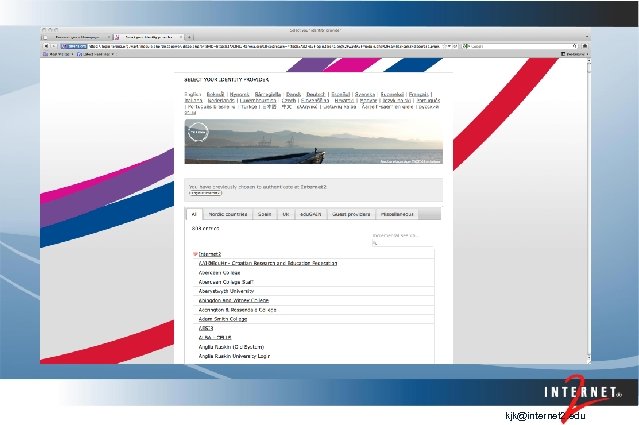Viewport: 639px width, 425px height.
Task: Open a new browser tab with plus button
Action: tap(189, 37)
